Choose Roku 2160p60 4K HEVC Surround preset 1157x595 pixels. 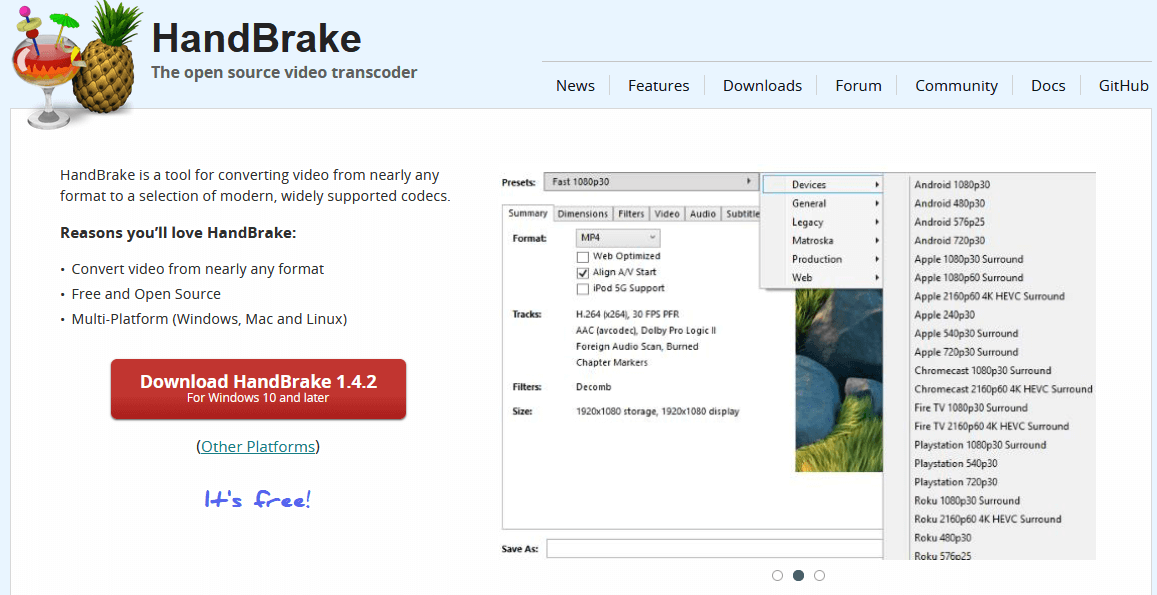tap(988, 519)
